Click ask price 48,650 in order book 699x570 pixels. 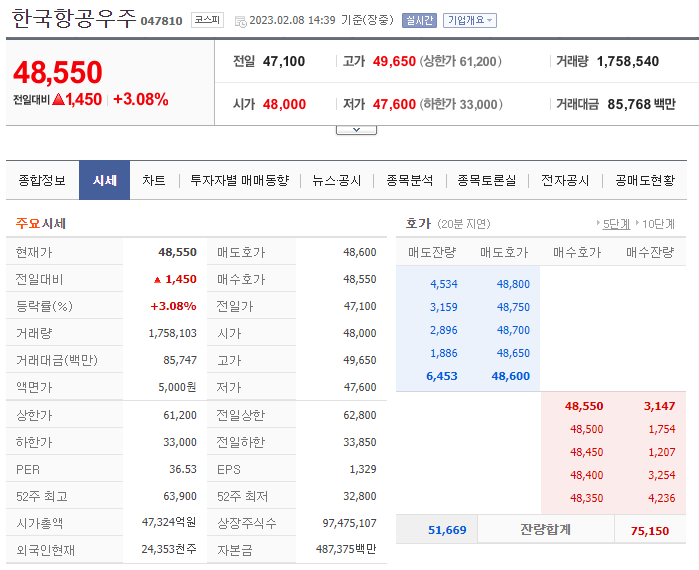coord(513,353)
